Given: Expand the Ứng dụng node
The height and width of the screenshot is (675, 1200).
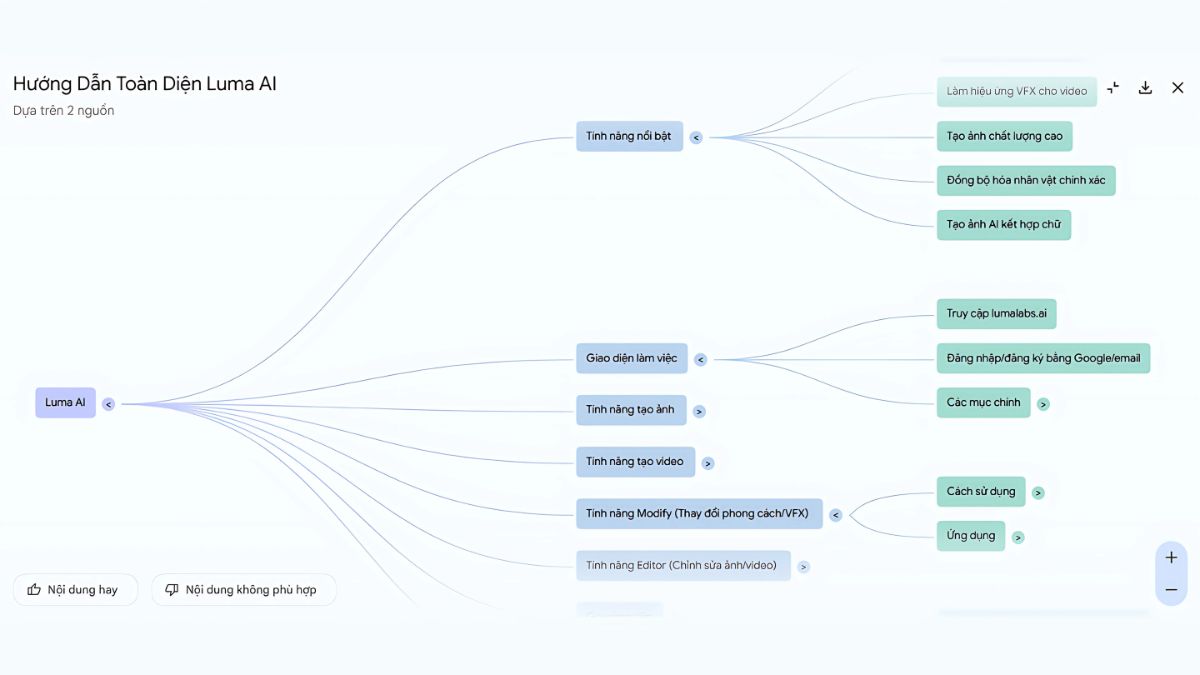Looking at the screenshot, I should coord(1018,537).
